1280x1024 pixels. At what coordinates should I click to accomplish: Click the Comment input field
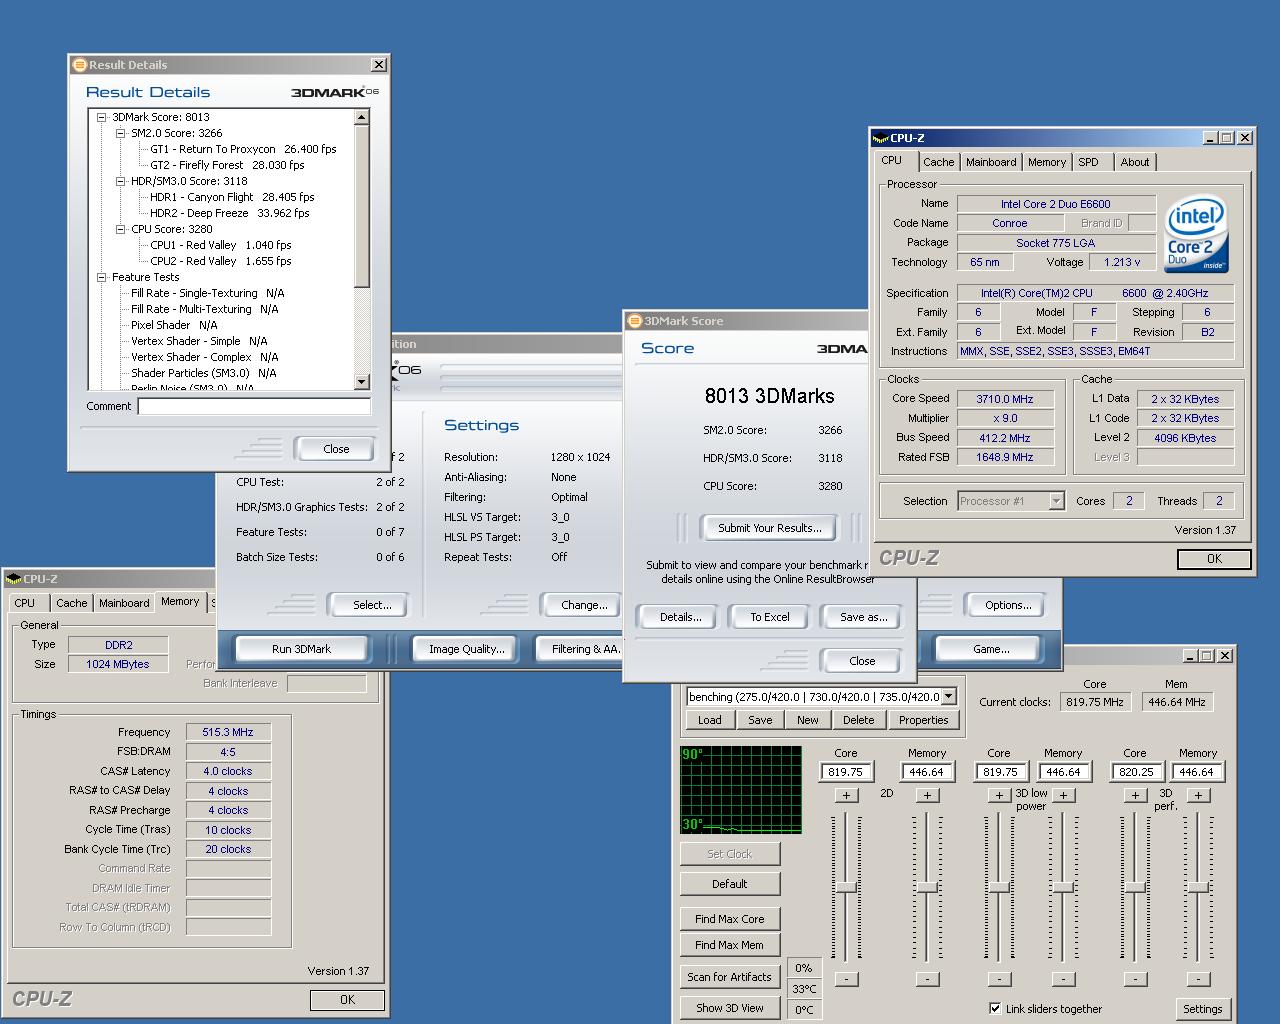point(254,406)
